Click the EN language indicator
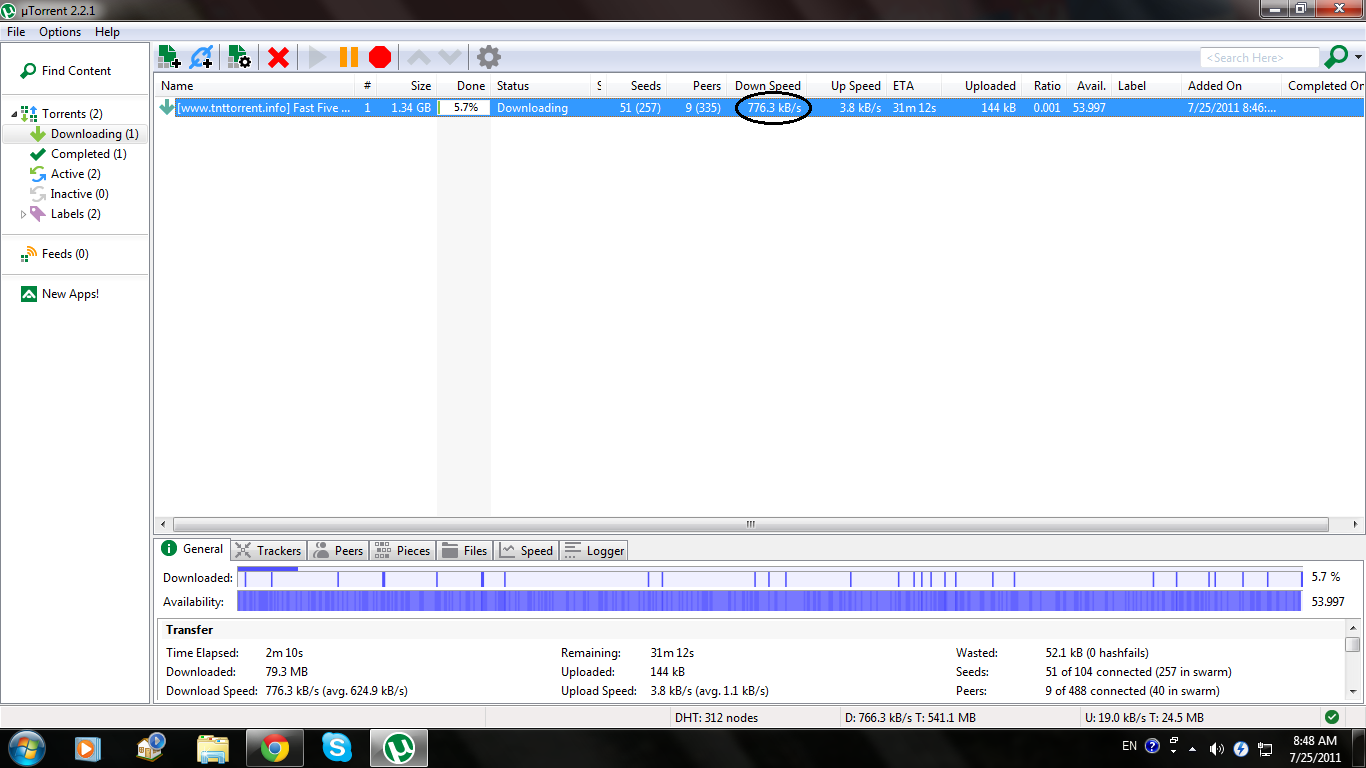Viewport: 1366px width, 768px height. [x=1129, y=746]
